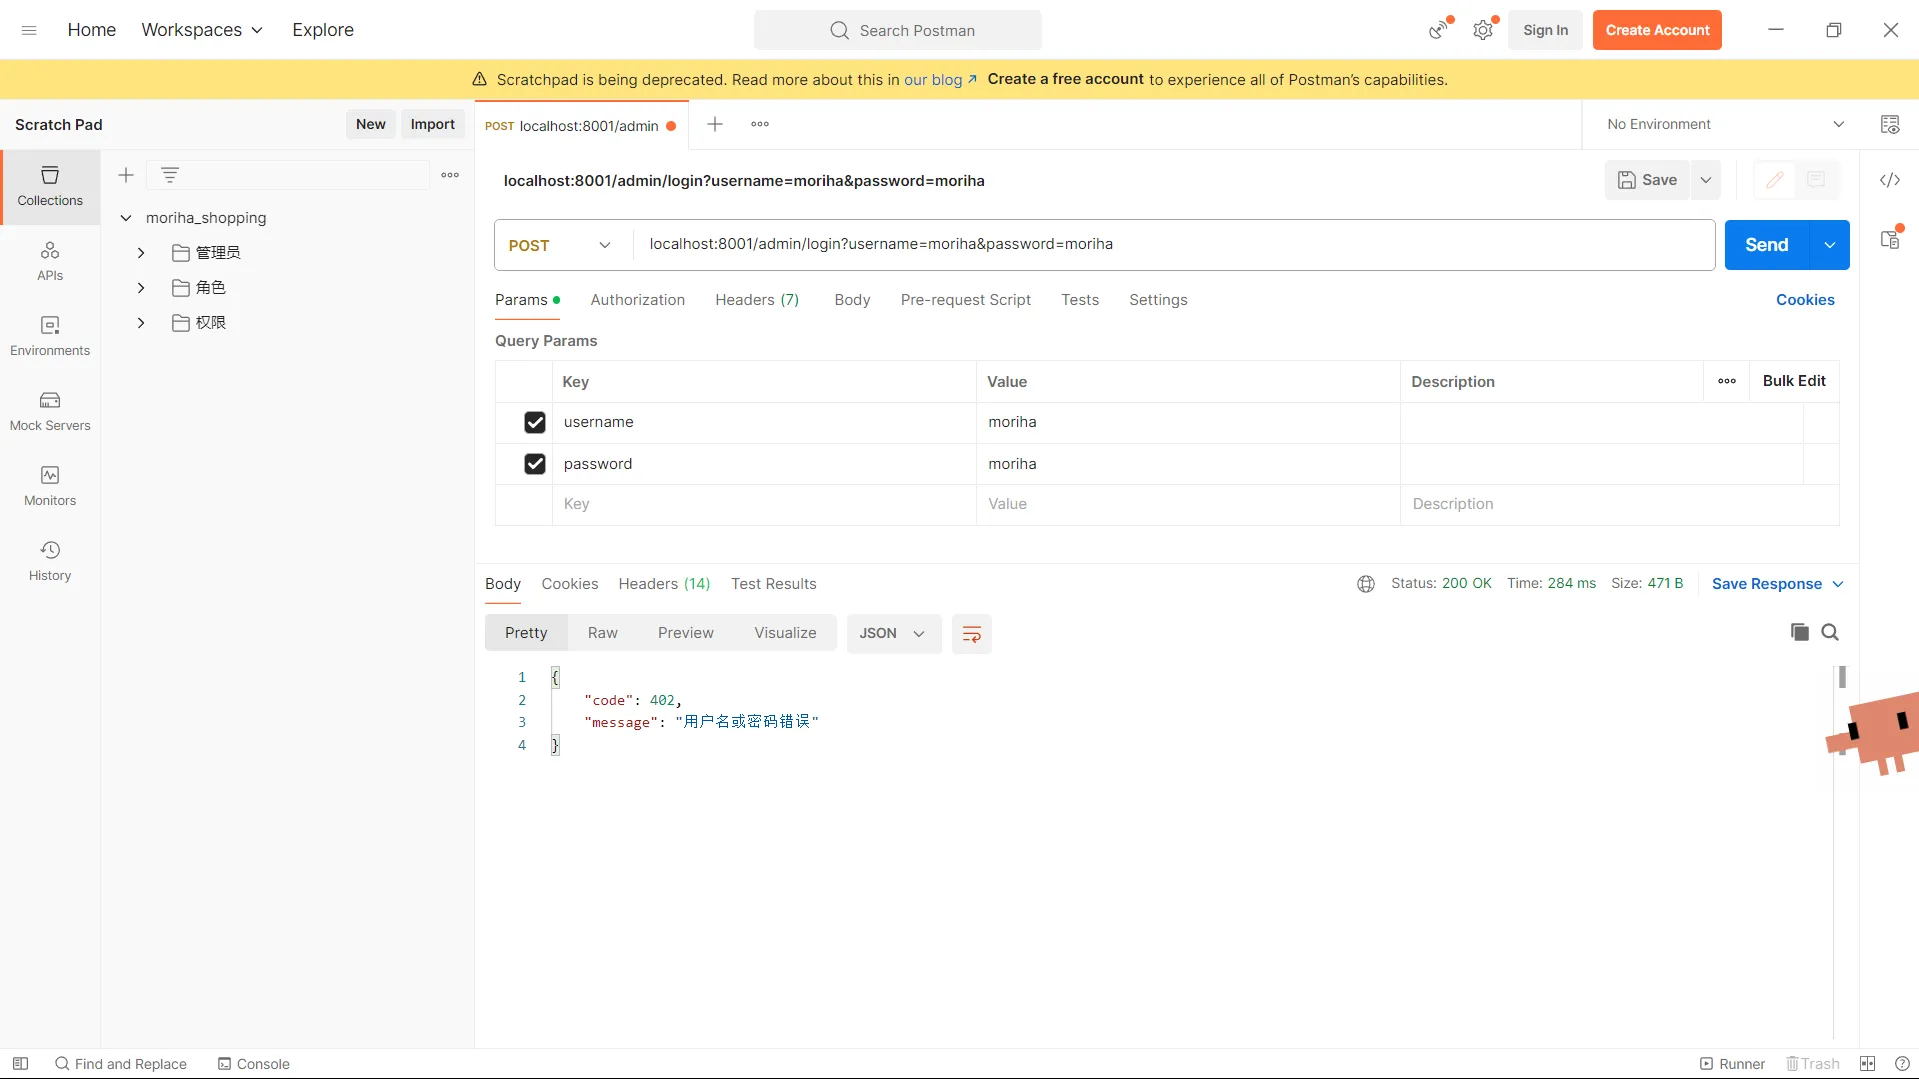This screenshot has width=1919, height=1079.
Task: Open the Monitors sidebar panel
Action: click(x=50, y=486)
